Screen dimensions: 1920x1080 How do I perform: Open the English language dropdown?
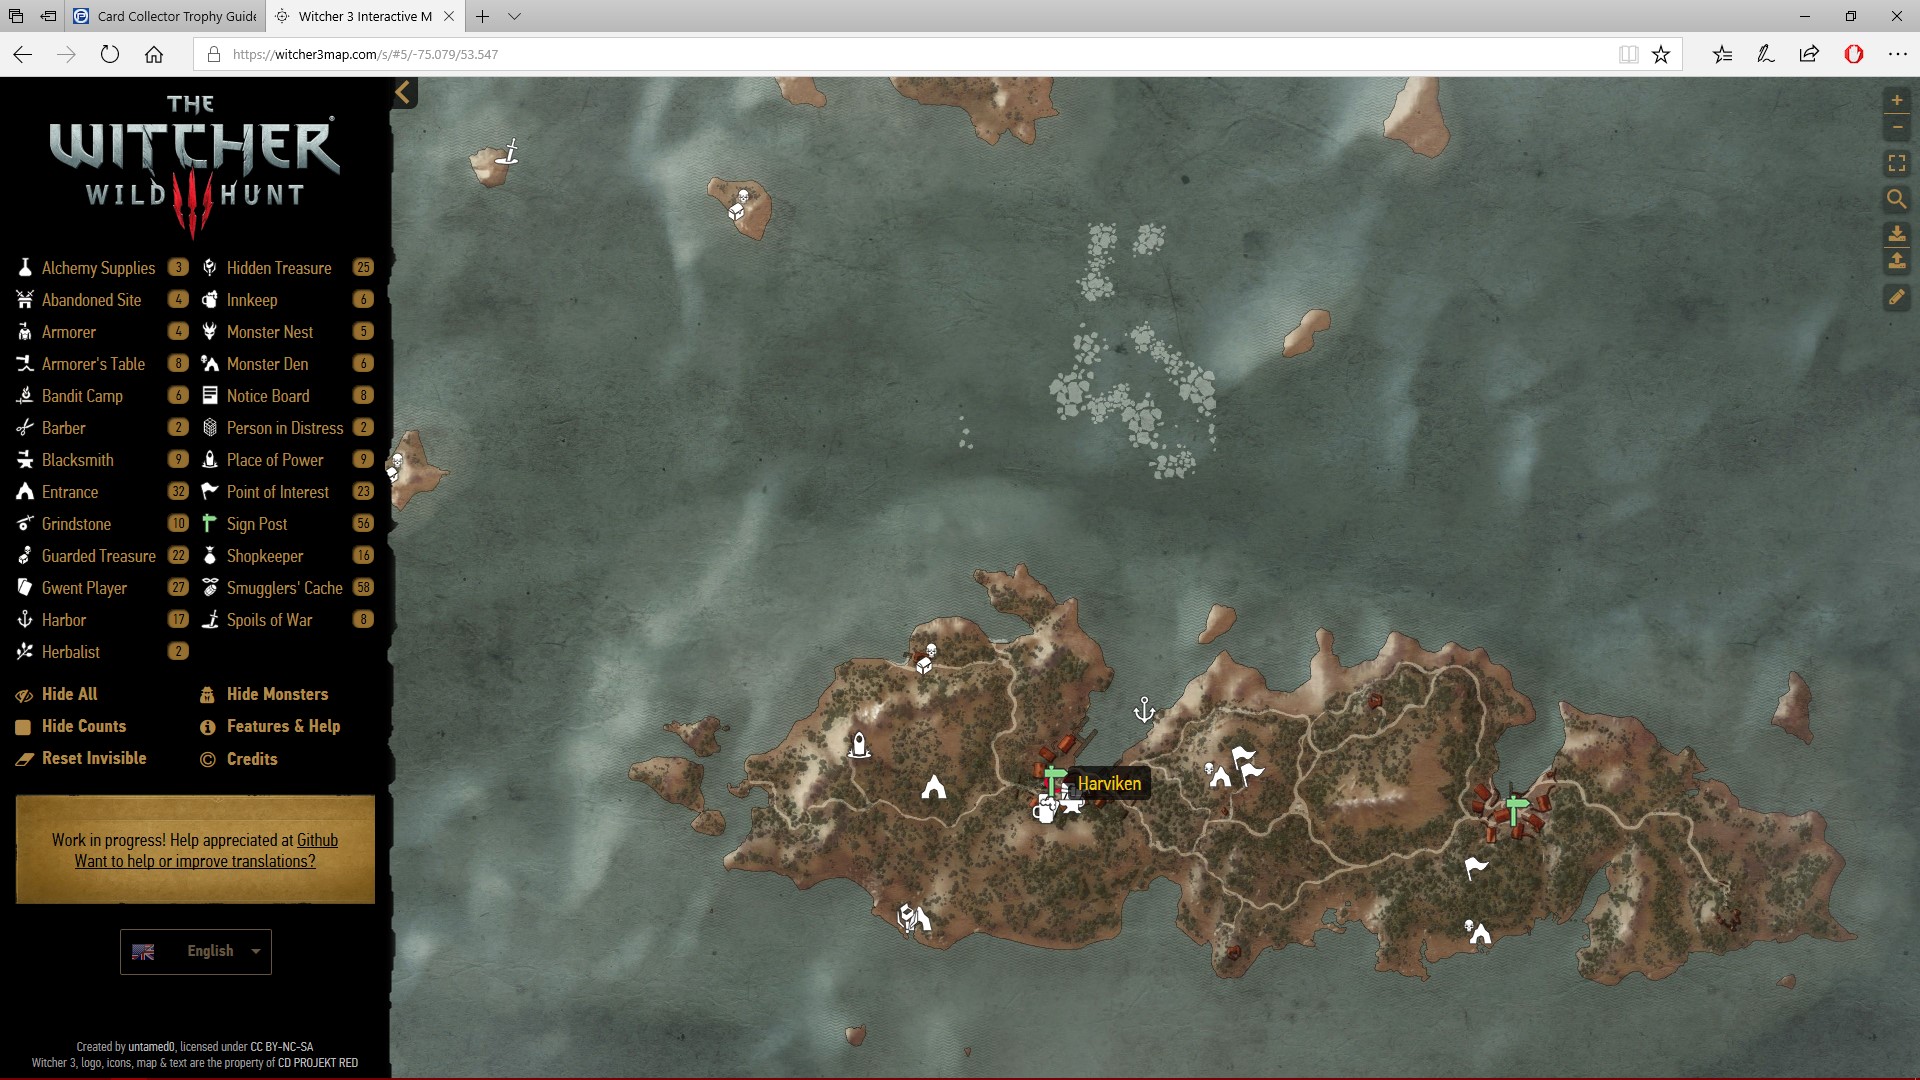coord(196,951)
